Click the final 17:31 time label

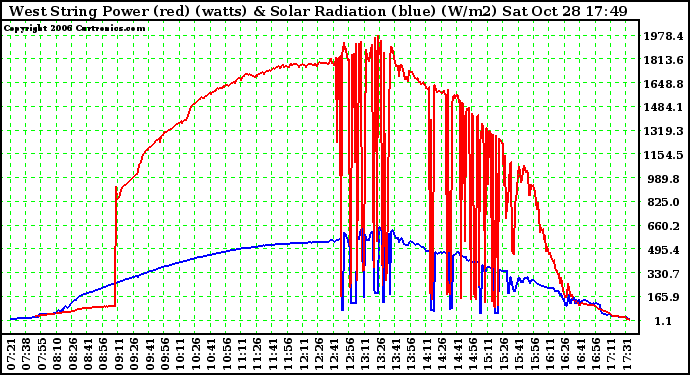pyautogui.click(x=628, y=354)
